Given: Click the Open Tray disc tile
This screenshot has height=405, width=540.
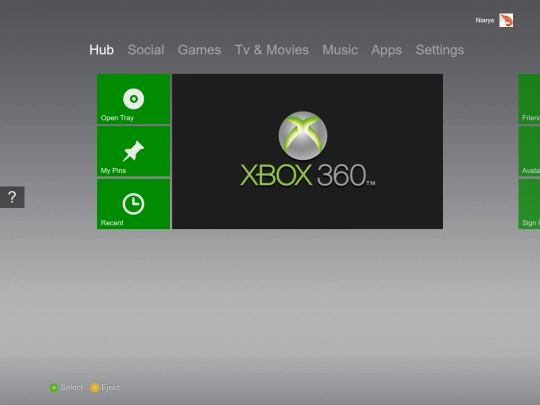Looking at the screenshot, I should [x=134, y=99].
